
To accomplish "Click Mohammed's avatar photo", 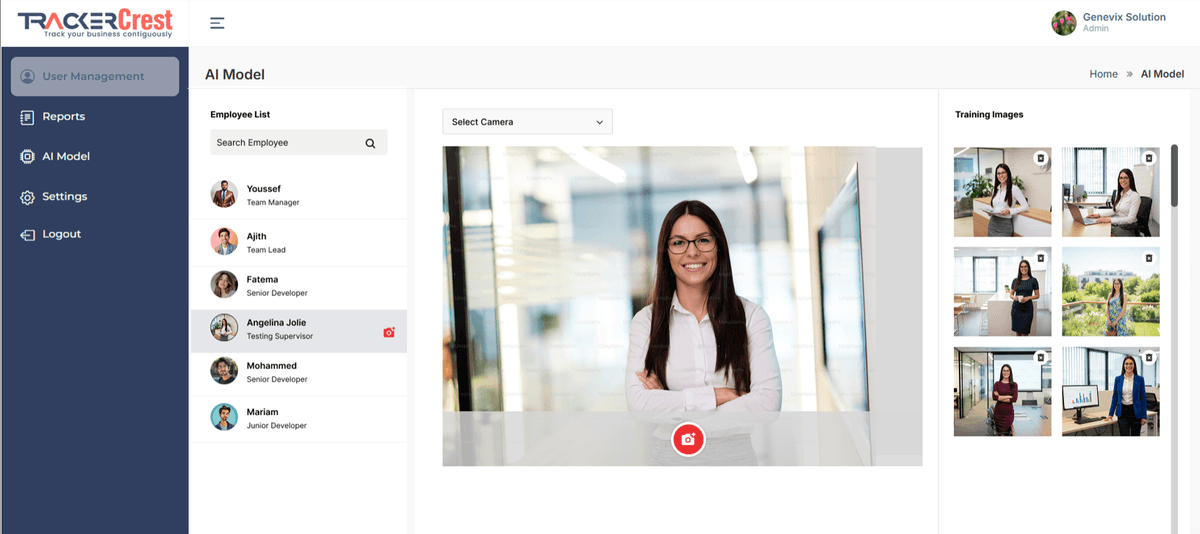I will pos(224,371).
